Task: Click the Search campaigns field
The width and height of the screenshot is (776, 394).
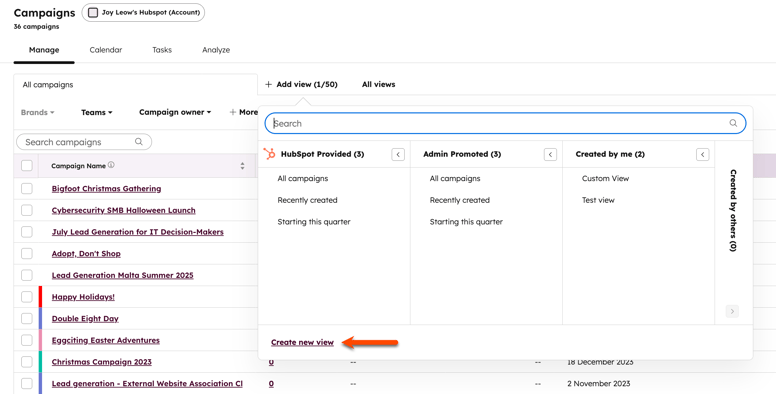Action: point(84,142)
